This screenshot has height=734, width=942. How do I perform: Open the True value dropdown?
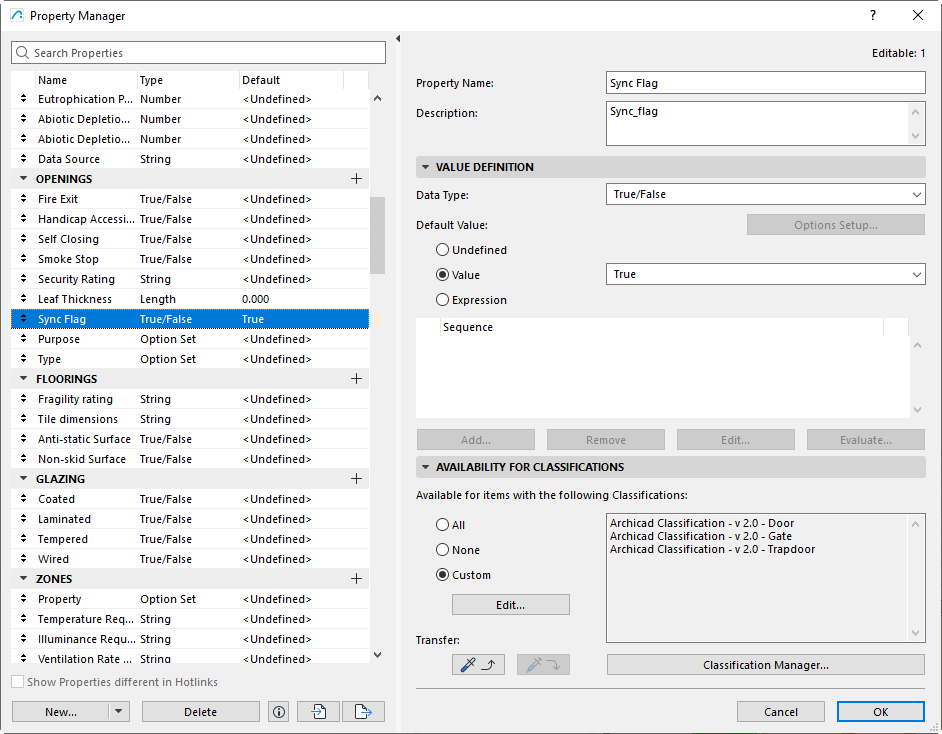pyautogui.click(x=765, y=274)
